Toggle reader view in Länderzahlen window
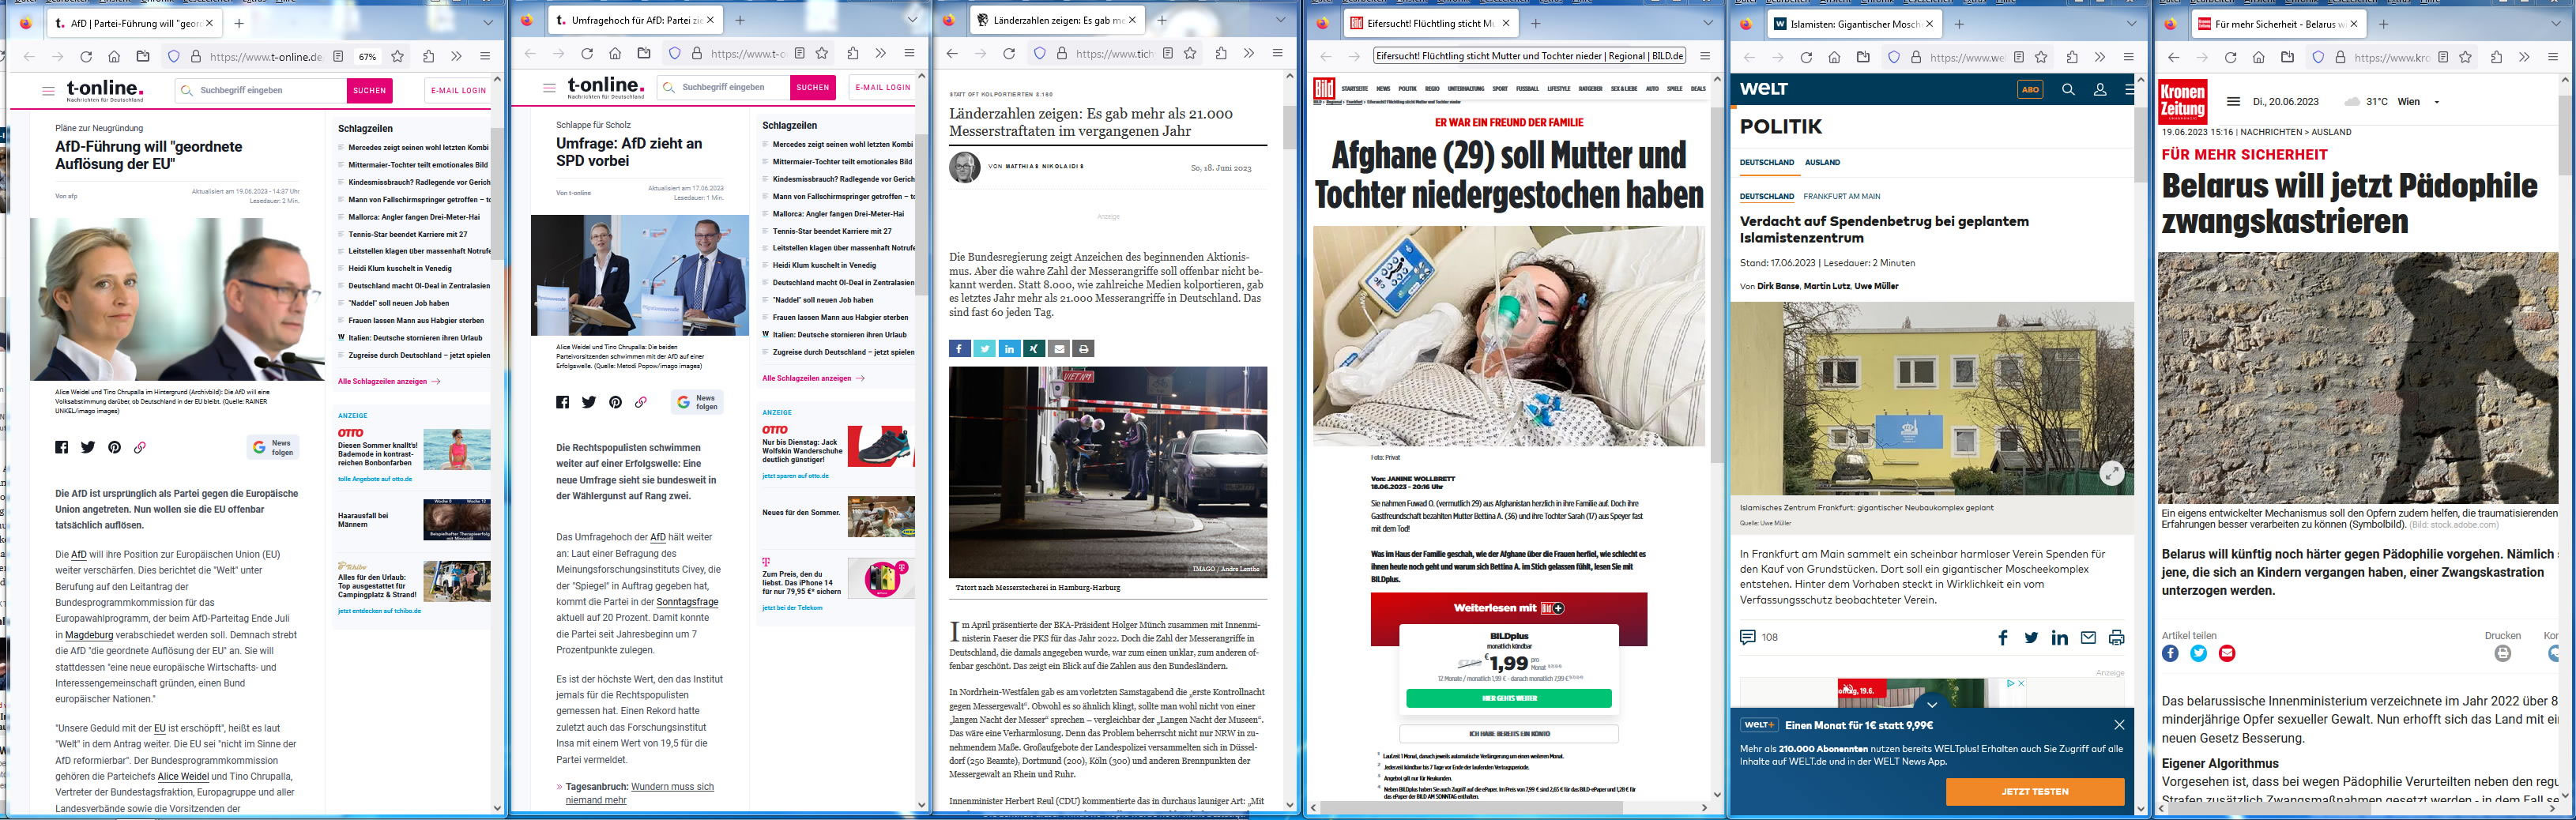Image resolution: width=2576 pixels, height=820 pixels. pos(1168,53)
